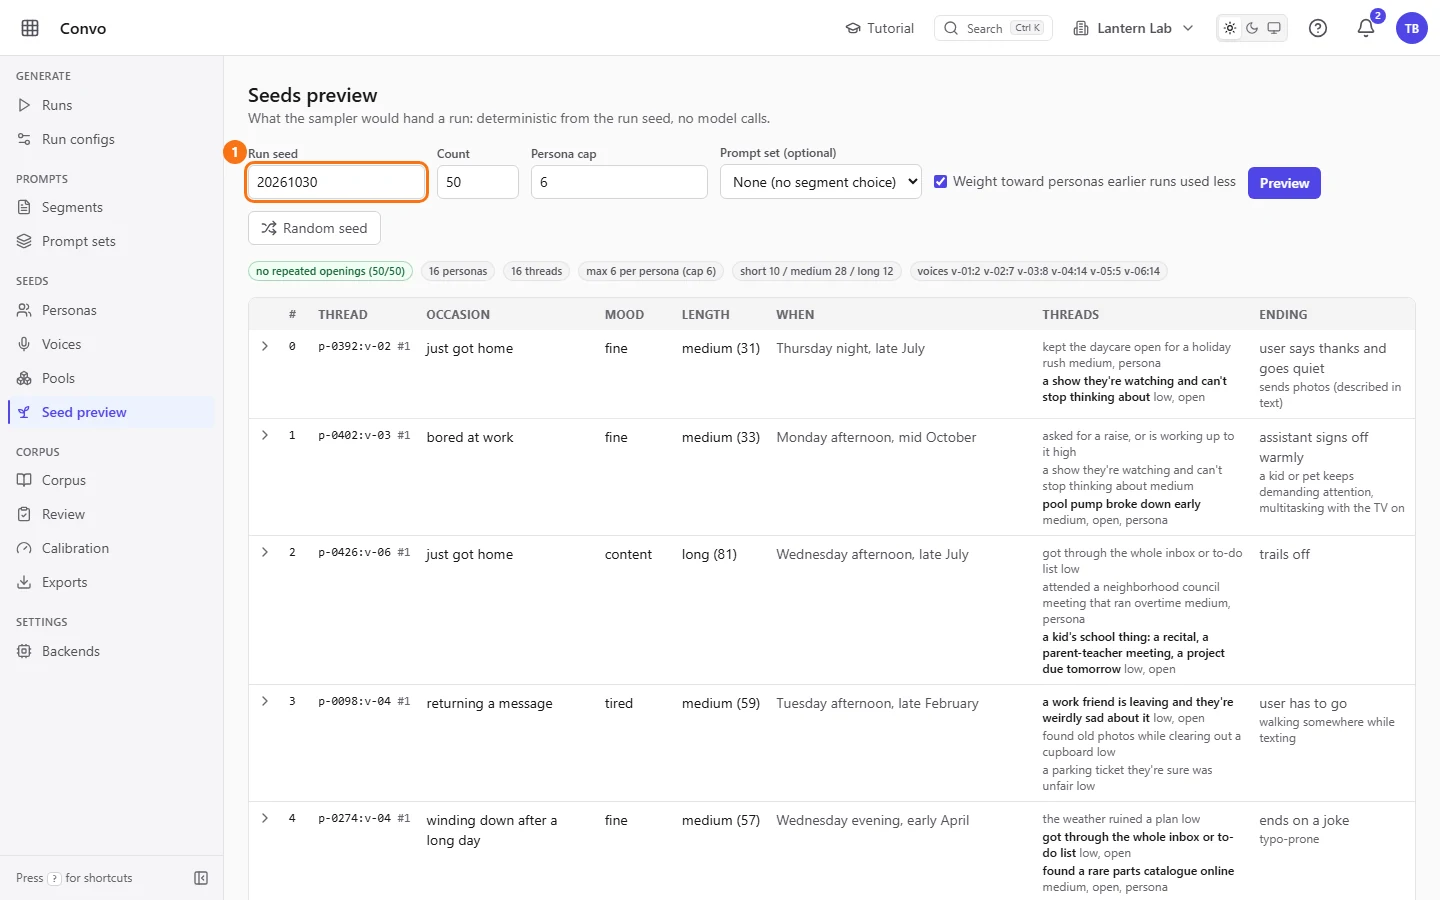Image resolution: width=1440 pixels, height=900 pixels.
Task: Open the notifications bell
Action: tap(1366, 28)
